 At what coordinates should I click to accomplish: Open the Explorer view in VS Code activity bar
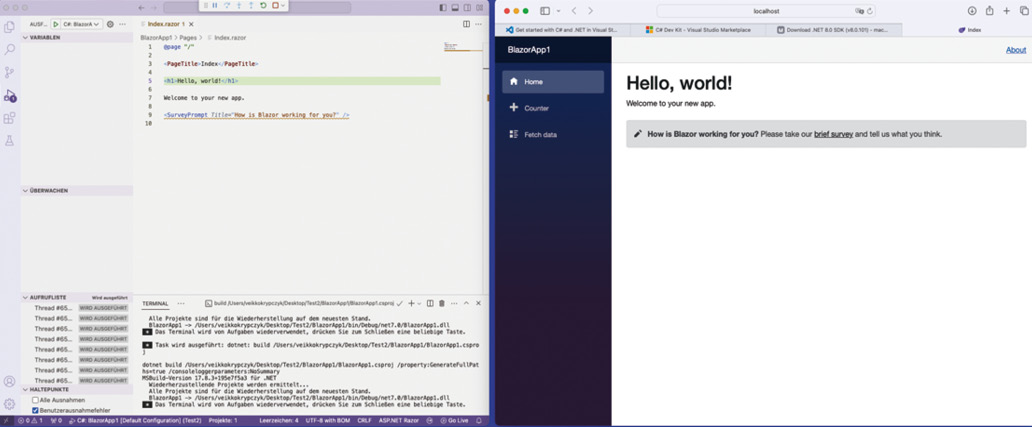9,27
